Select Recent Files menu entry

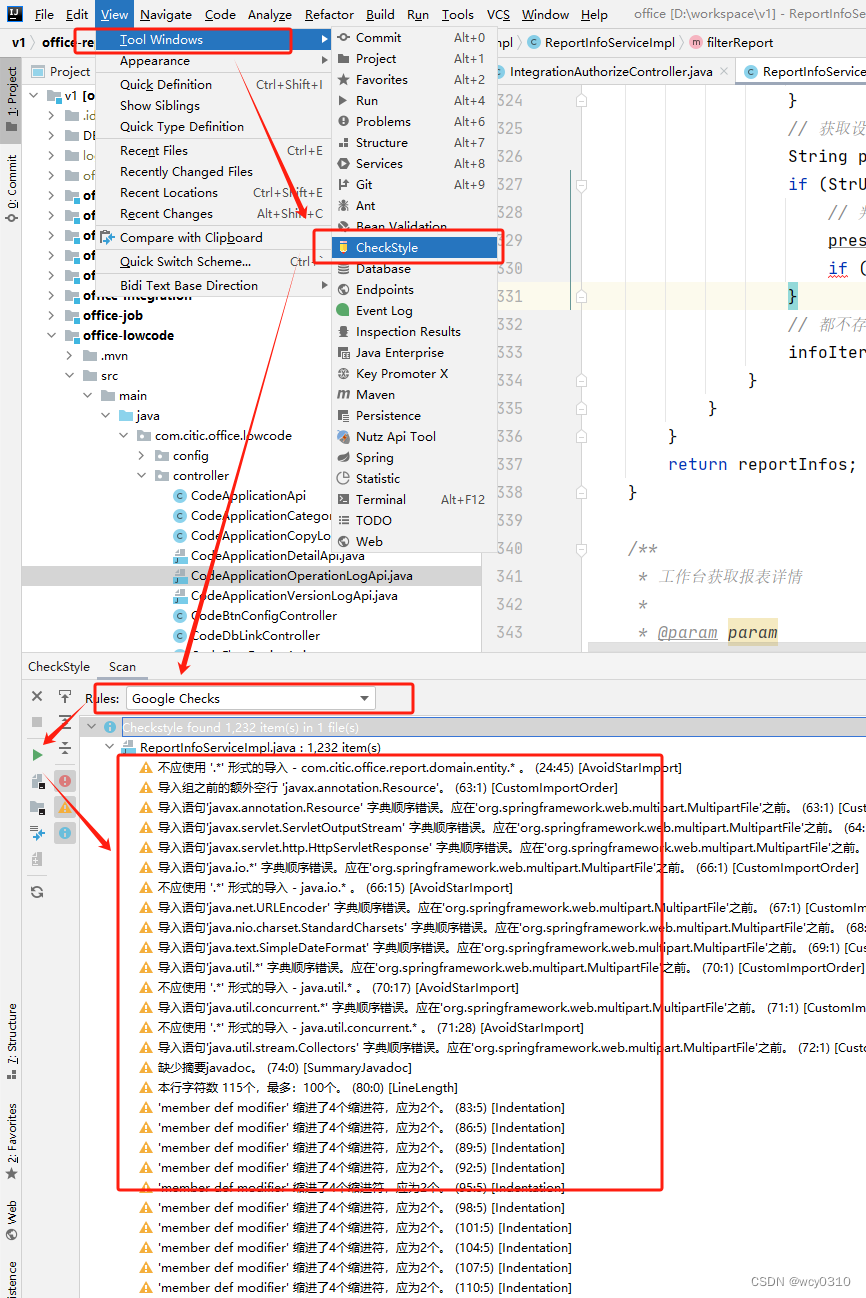pos(214,151)
